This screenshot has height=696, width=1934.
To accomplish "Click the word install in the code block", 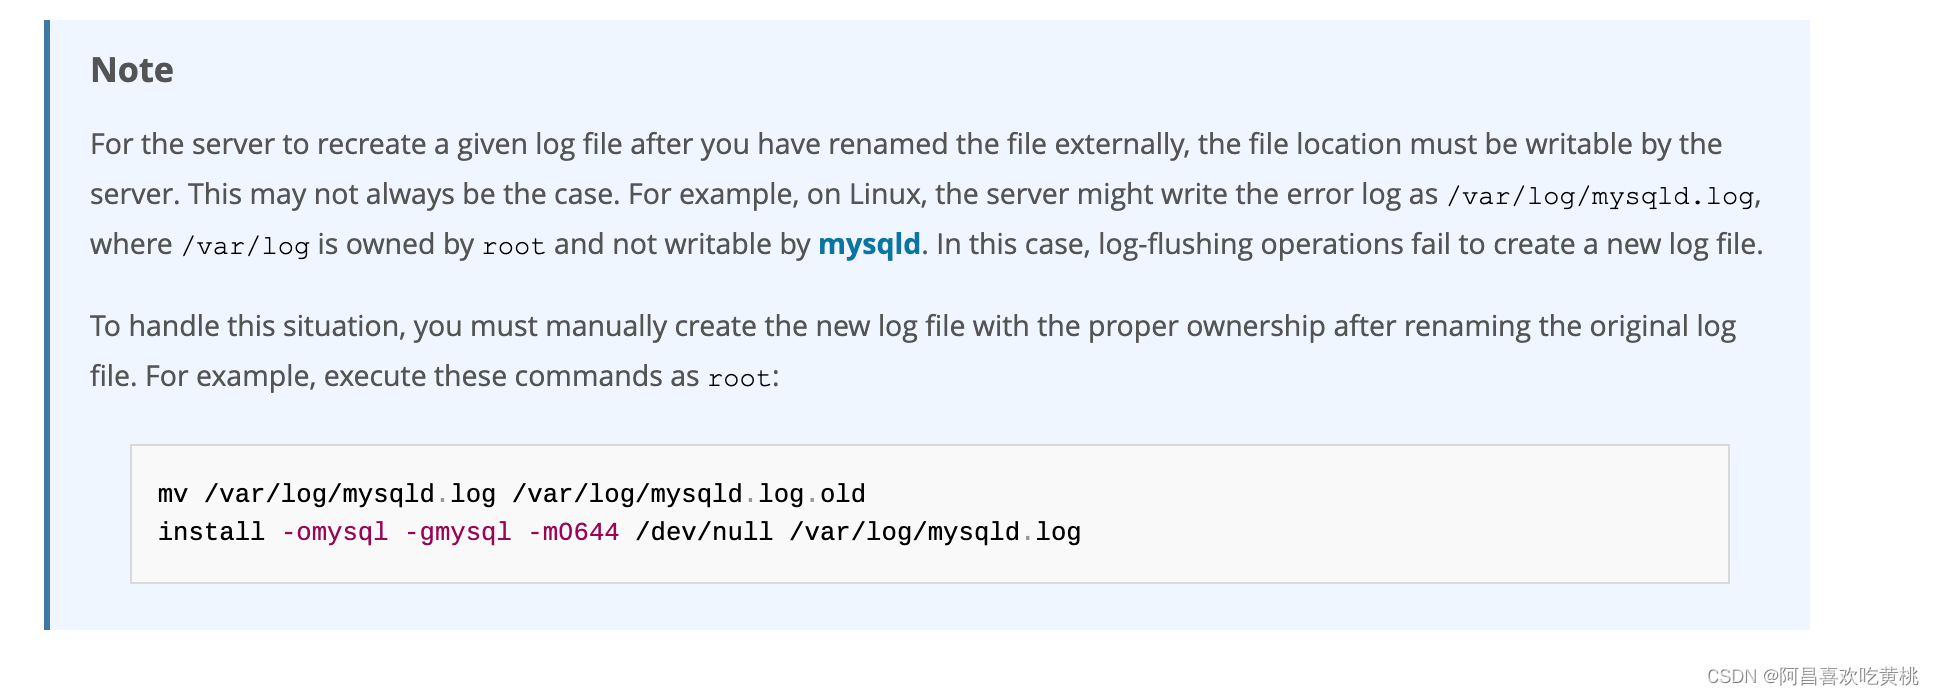I will point(211,532).
